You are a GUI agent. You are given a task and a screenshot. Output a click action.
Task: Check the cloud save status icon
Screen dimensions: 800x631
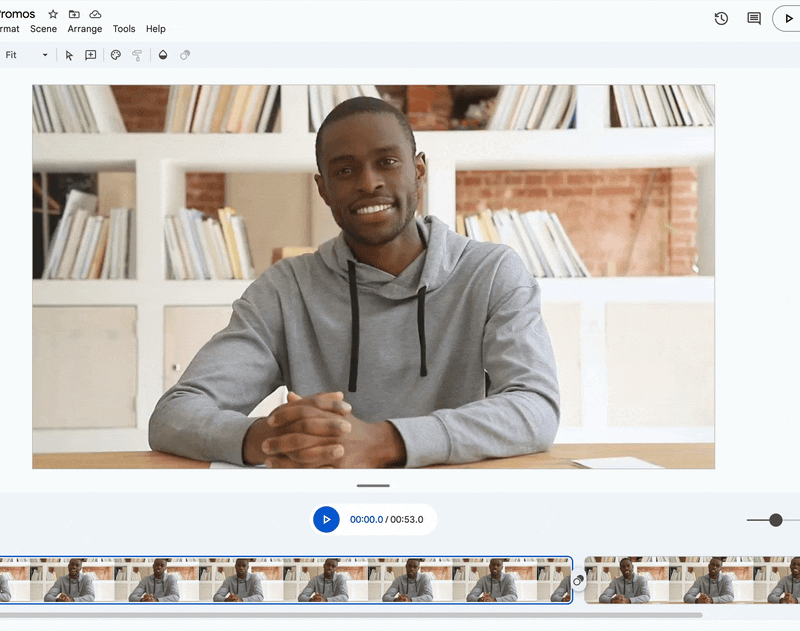click(x=95, y=14)
